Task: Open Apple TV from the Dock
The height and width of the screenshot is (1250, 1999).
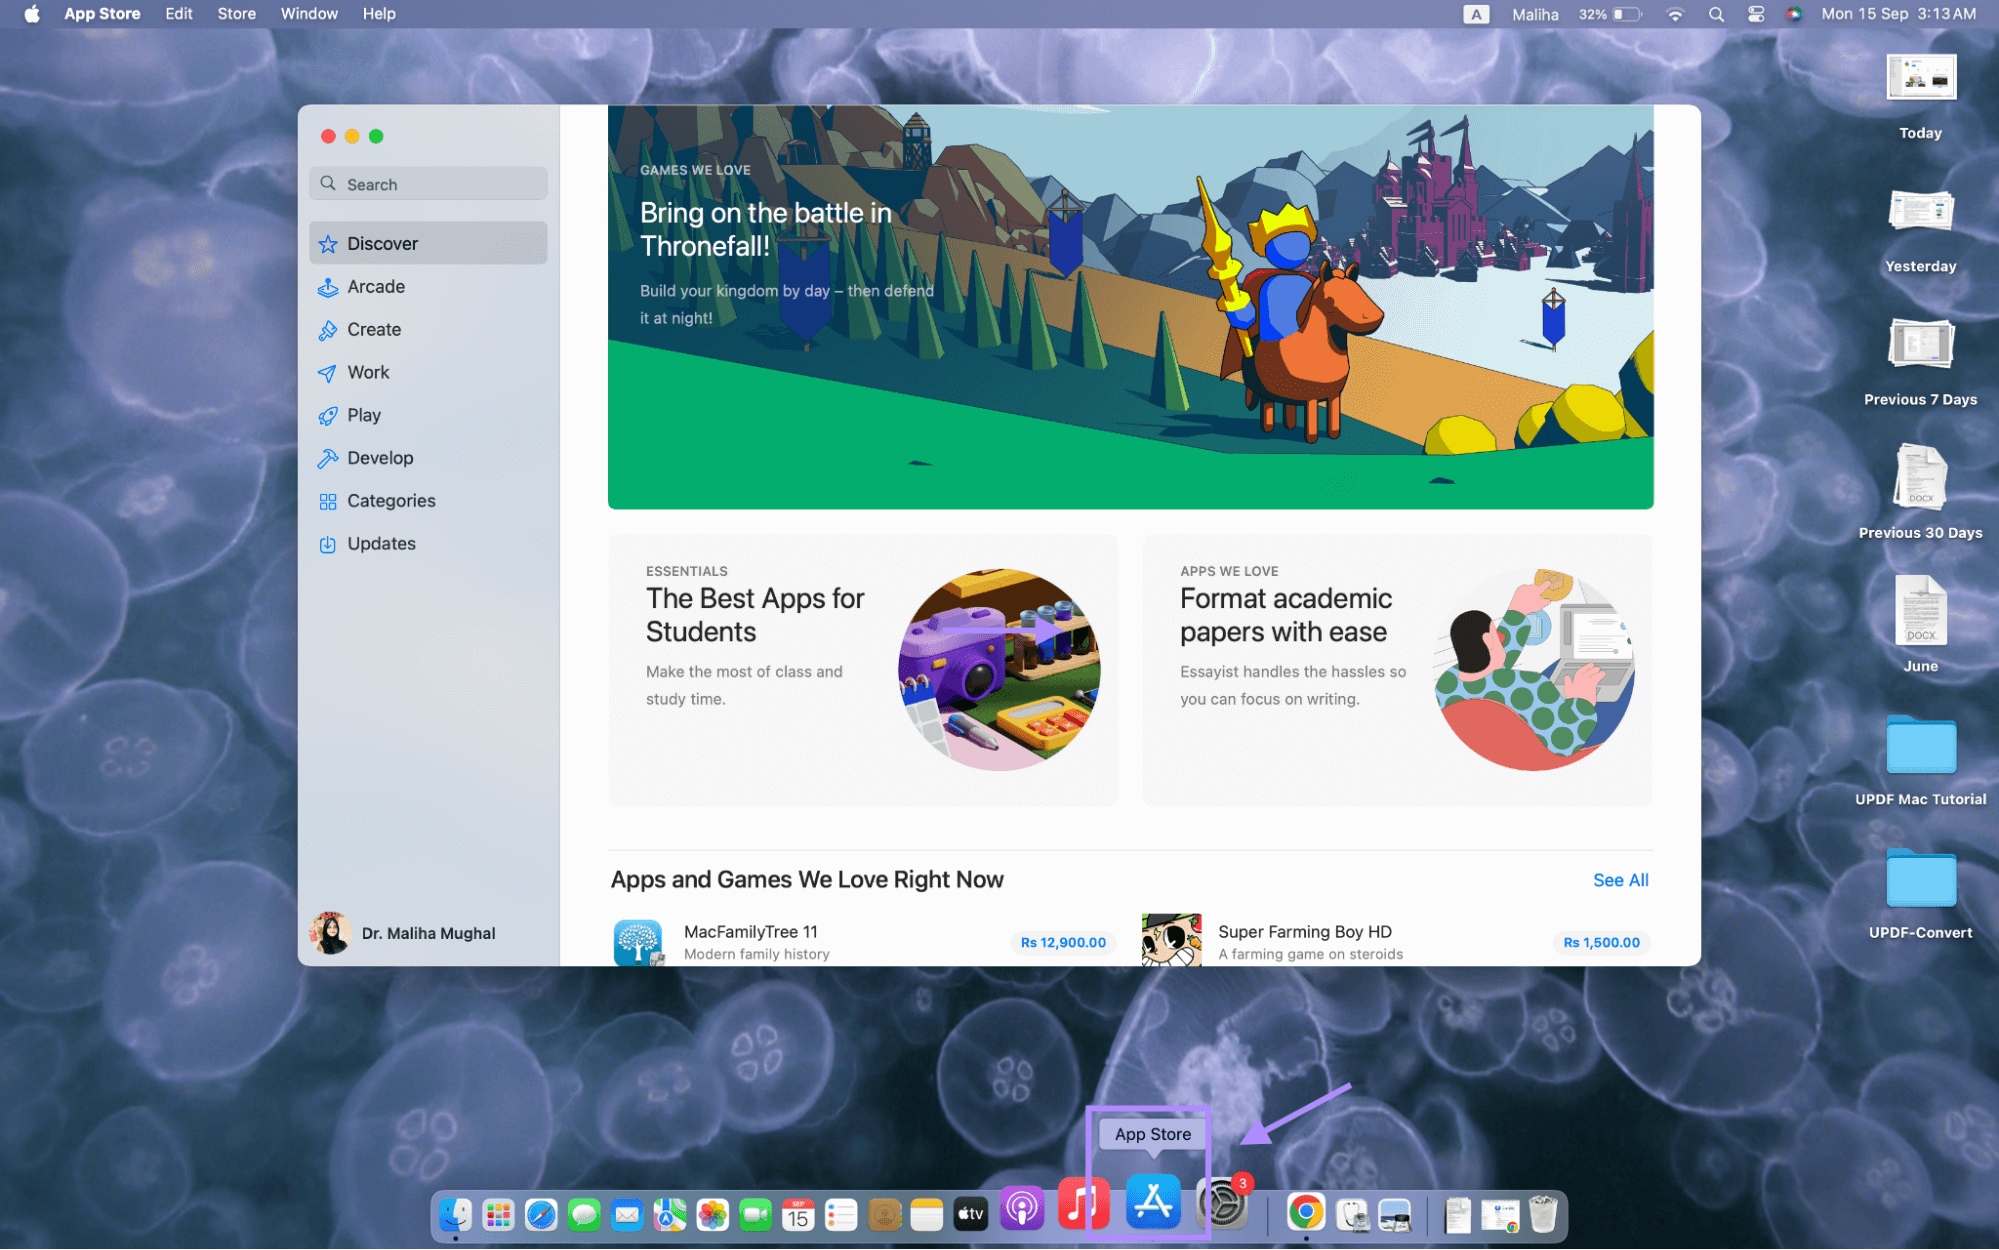Action: click(x=970, y=1214)
